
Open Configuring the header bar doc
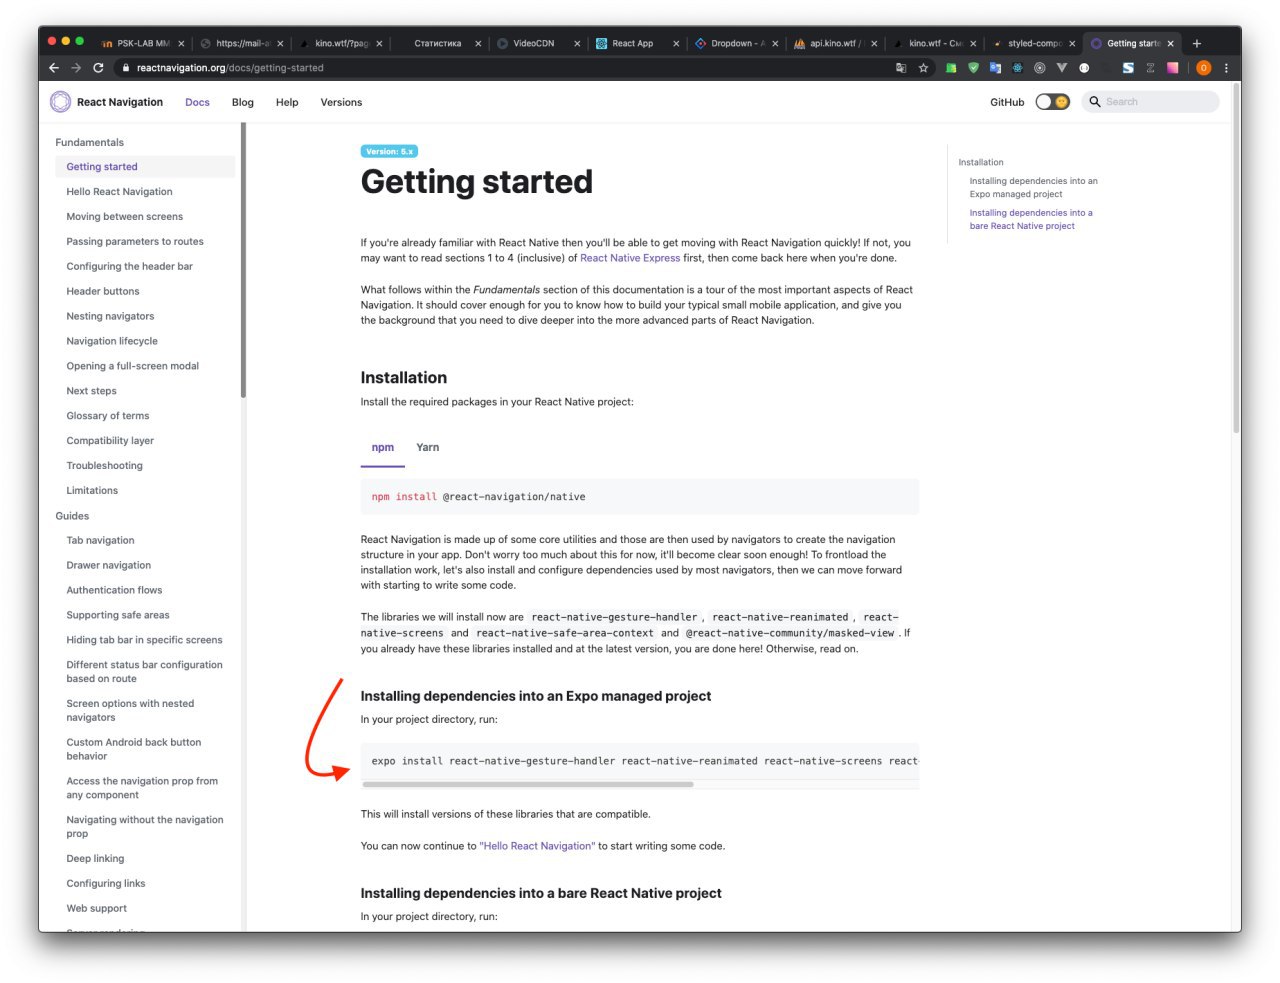click(x=129, y=267)
